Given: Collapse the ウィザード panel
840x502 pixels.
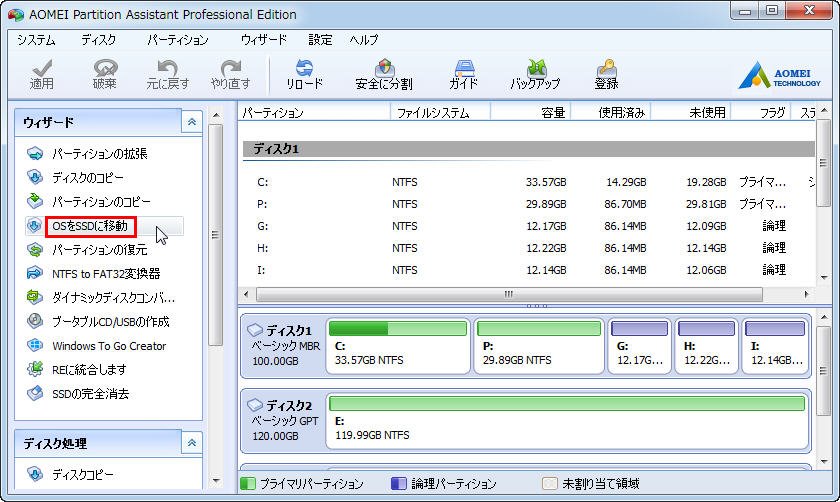Looking at the screenshot, I should (x=192, y=122).
